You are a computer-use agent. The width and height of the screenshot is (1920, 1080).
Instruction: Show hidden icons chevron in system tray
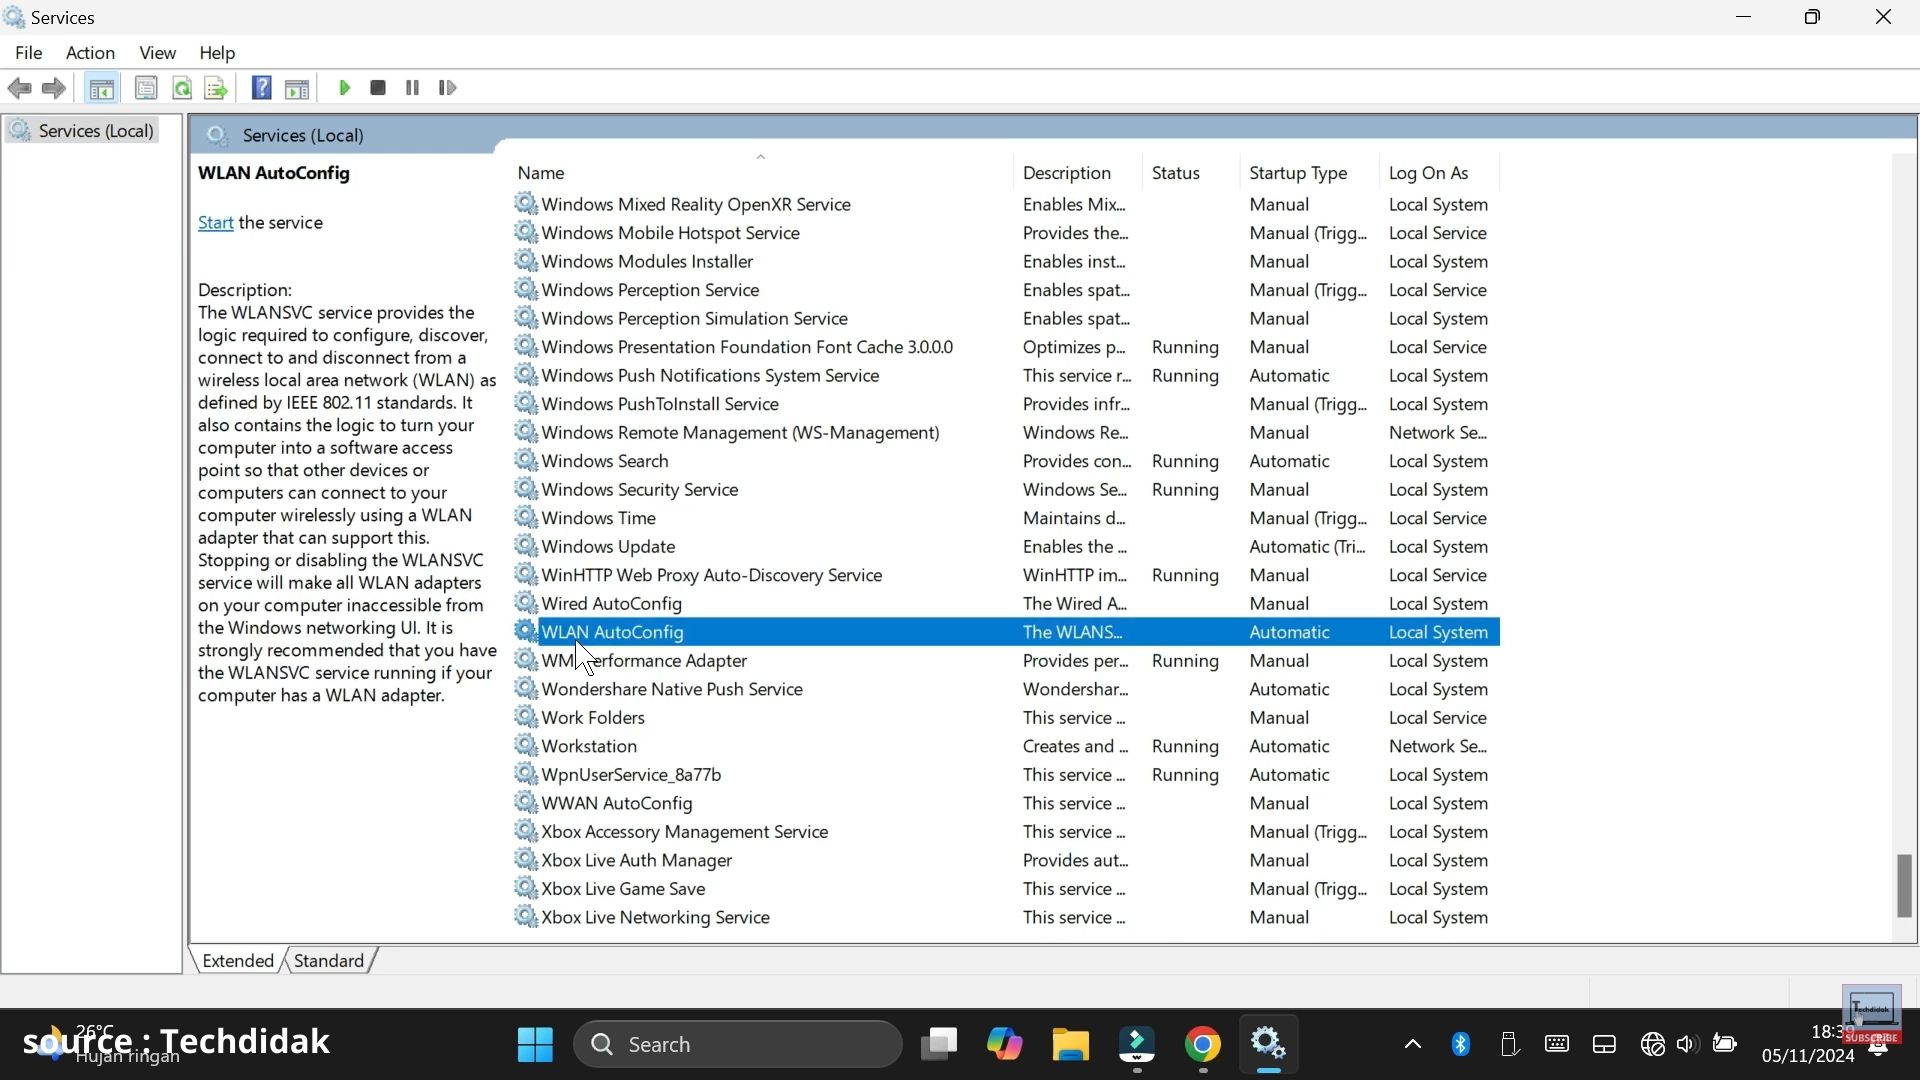click(x=1412, y=1044)
